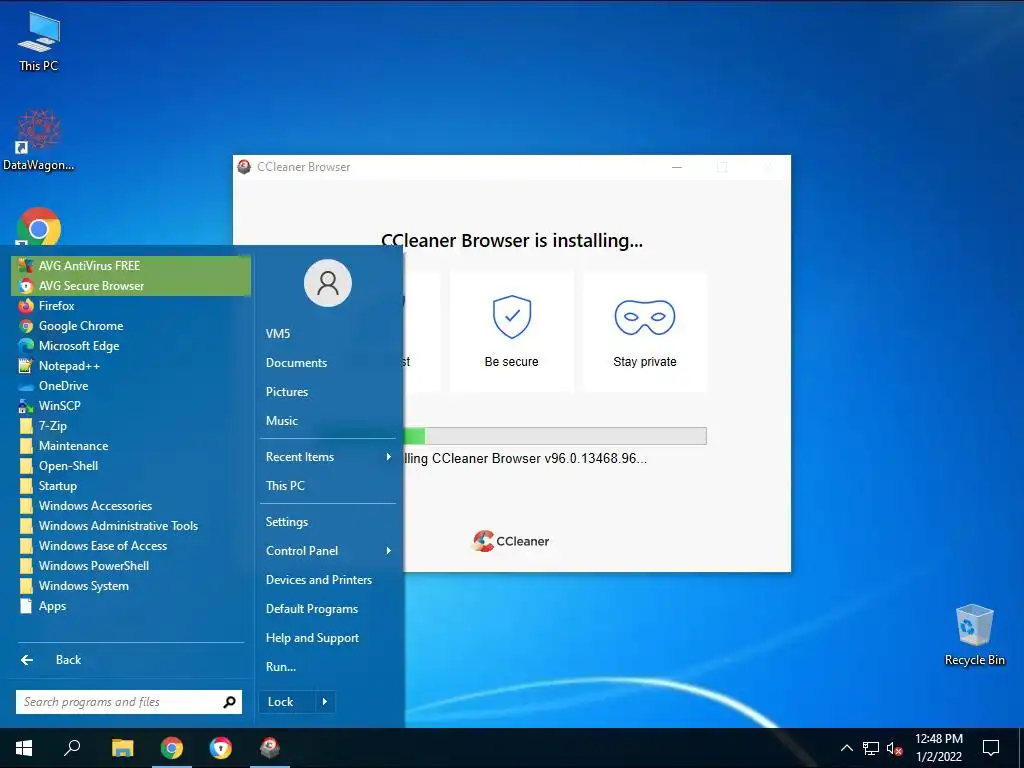The image size is (1024, 768).
Task: Launch Microsoft Edge from start menu
Action: coord(131,346)
